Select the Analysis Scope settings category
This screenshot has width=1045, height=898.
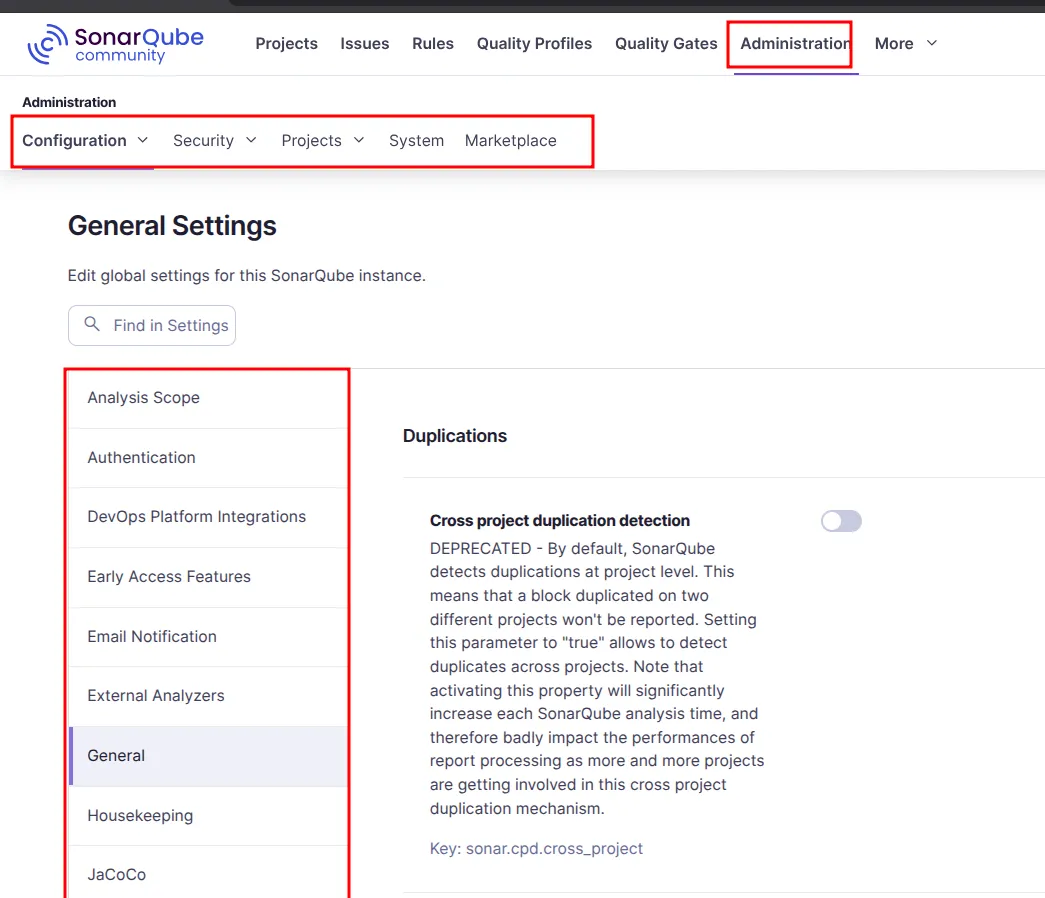coord(209,398)
